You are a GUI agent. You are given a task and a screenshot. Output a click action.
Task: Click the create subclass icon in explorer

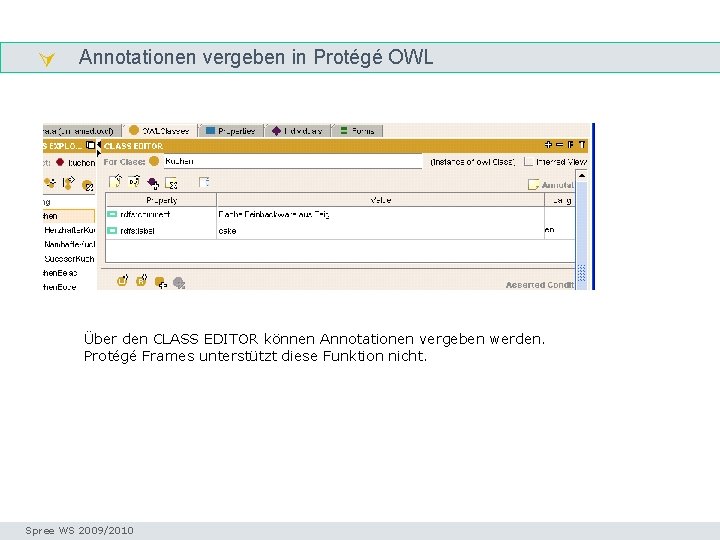point(50,183)
